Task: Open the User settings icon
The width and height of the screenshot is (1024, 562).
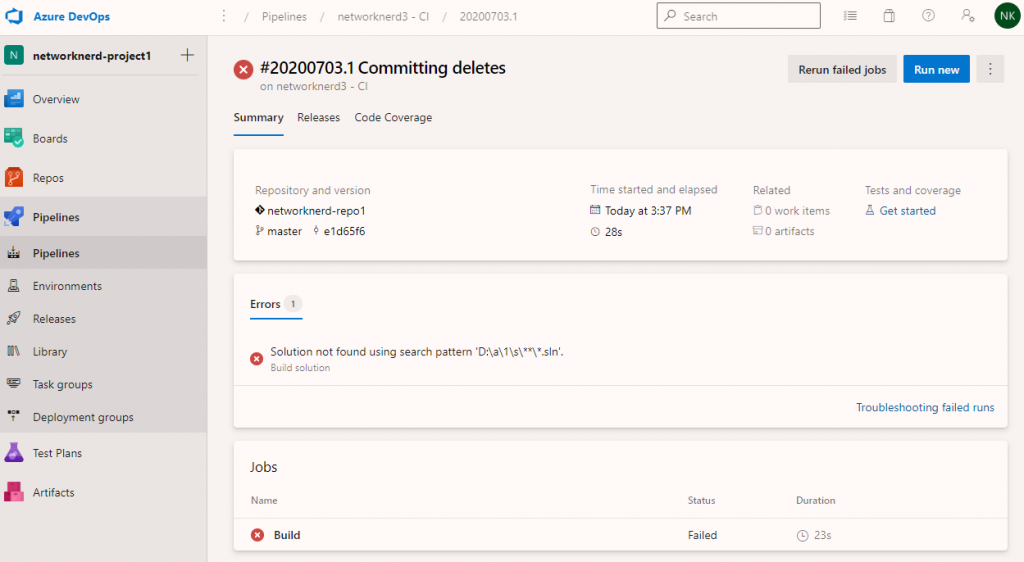Action: coord(968,16)
